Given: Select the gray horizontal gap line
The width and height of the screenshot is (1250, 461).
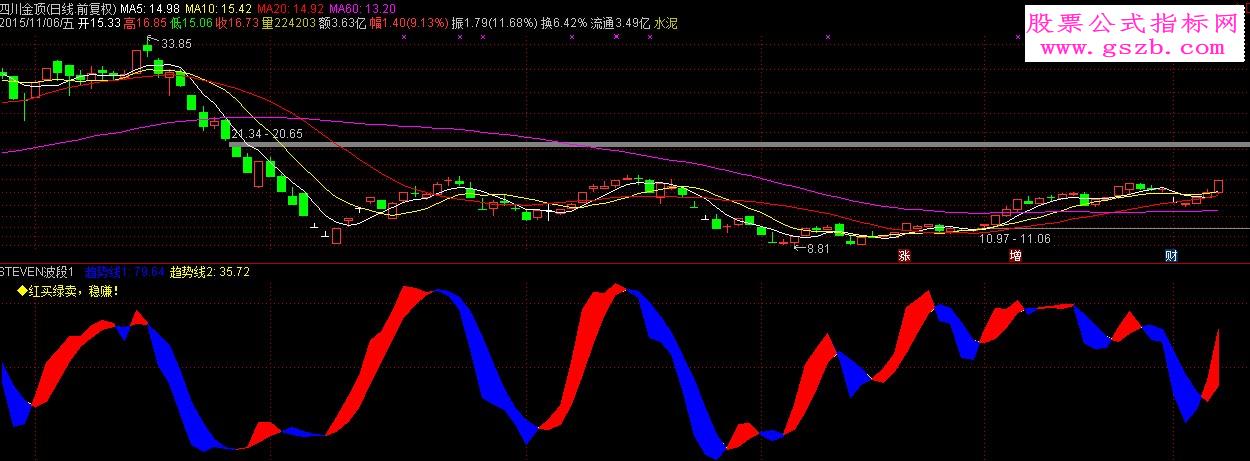Looking at the screenshot, I should [x=739, y=145].
